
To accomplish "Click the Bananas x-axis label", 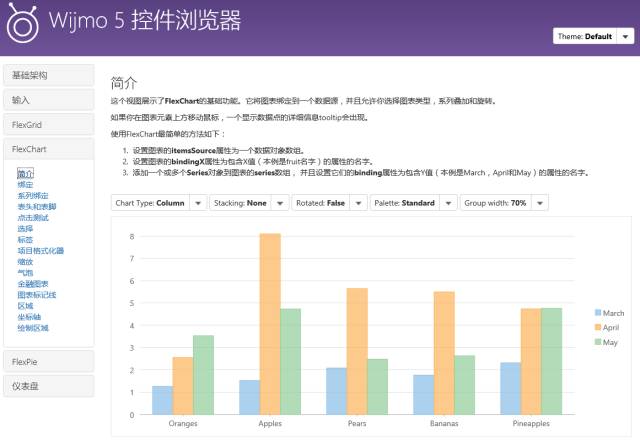I will pos(444,423).
